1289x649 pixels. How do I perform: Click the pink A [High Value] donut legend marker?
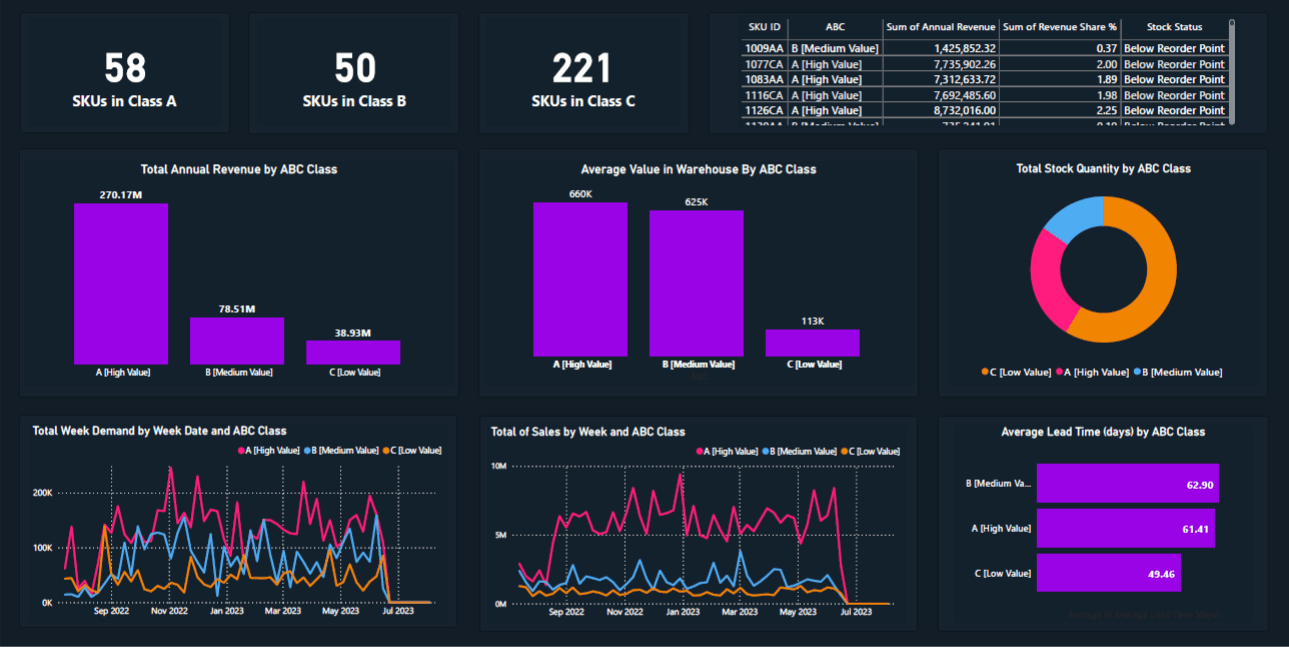click(x=1061, y=373)
